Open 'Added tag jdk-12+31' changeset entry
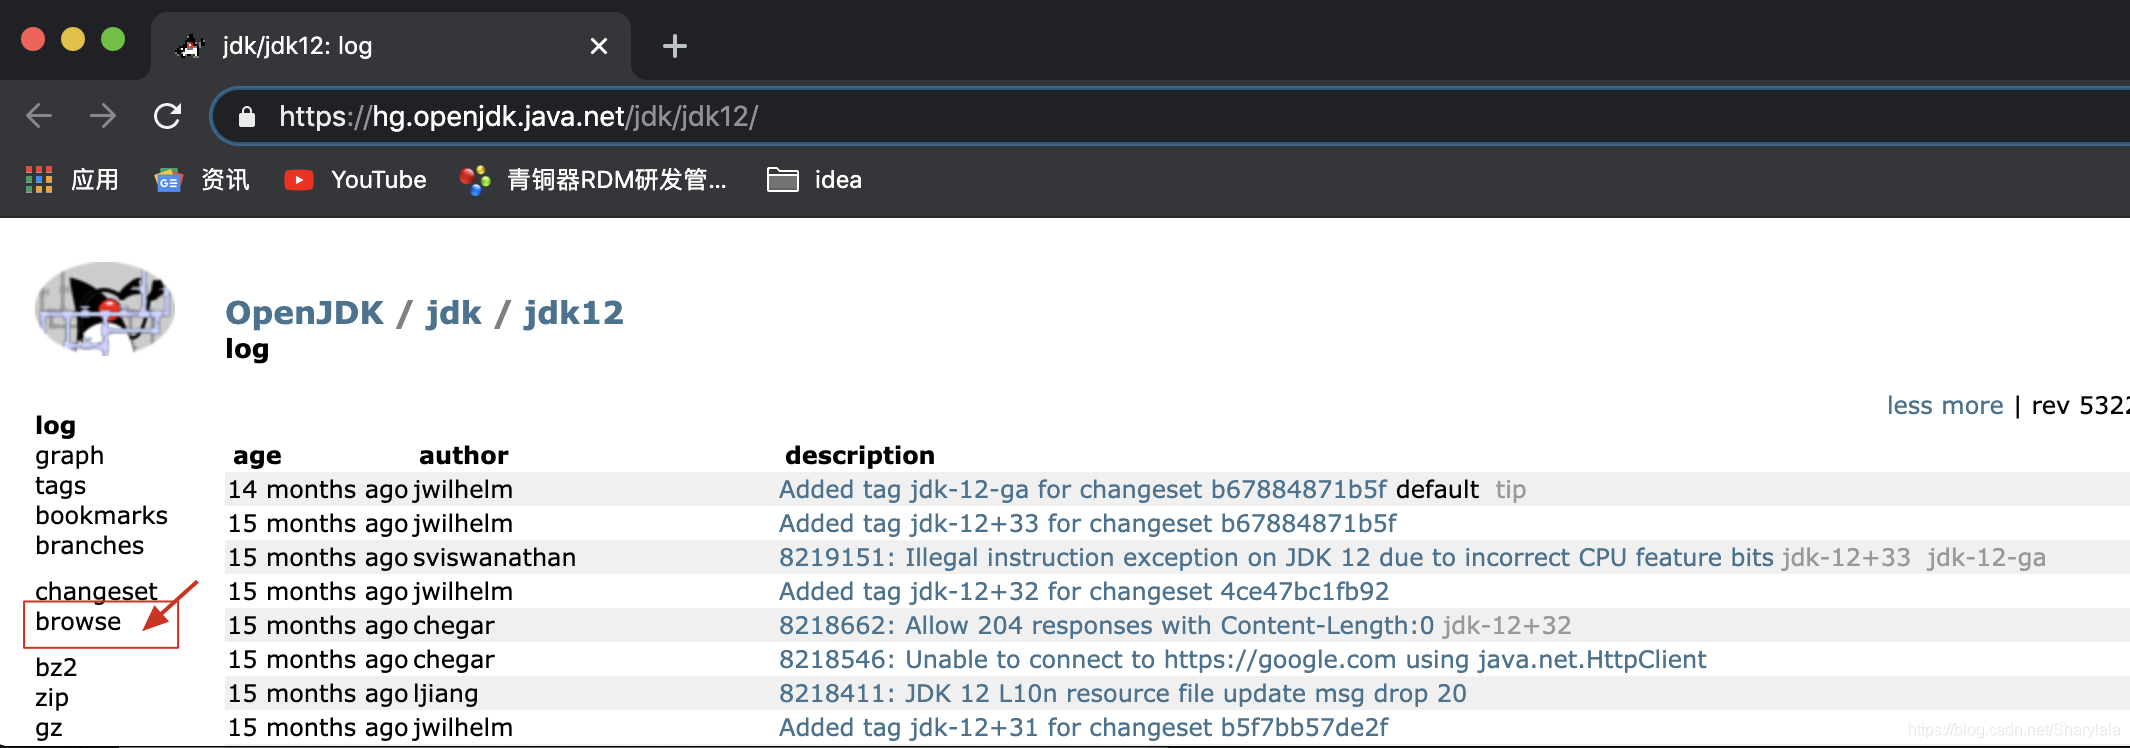 click(1084, 728)
